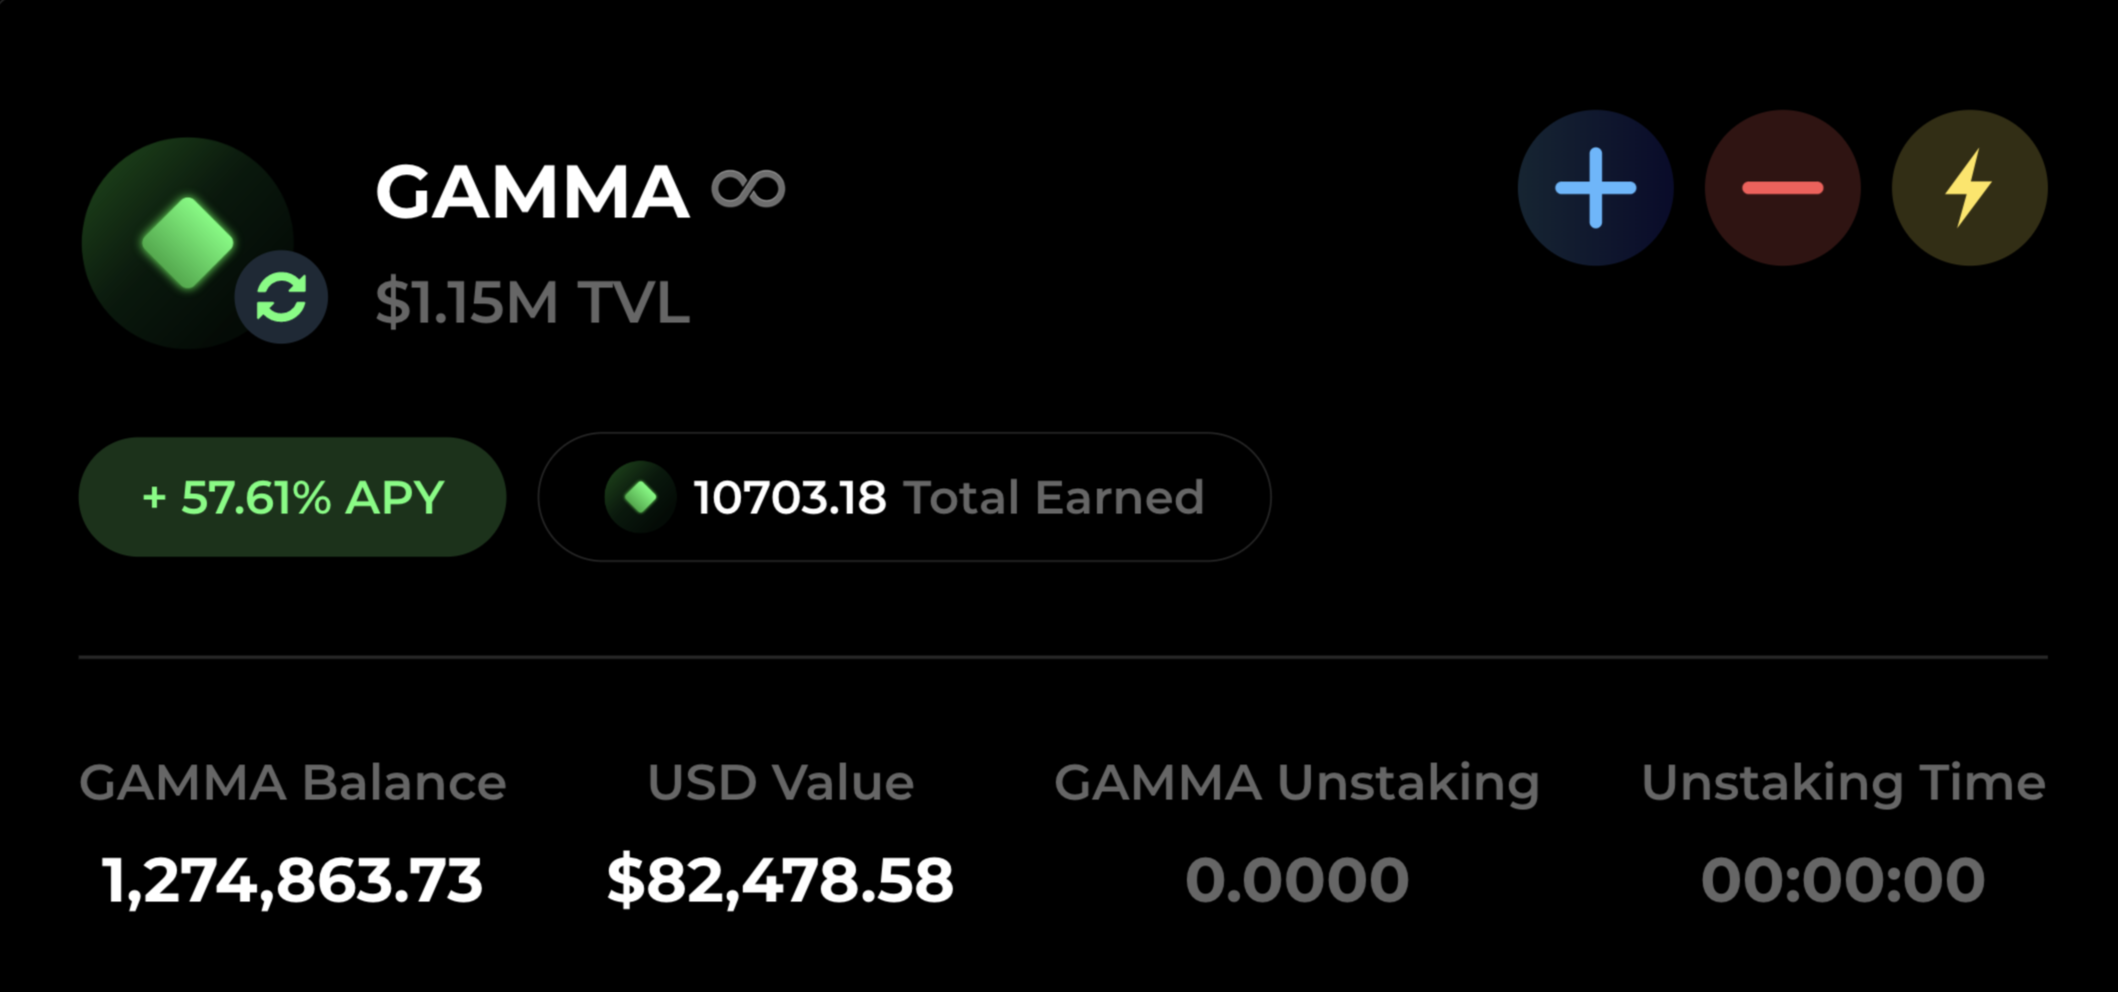The height and width of the screenshot is (992, 2118).
Task: Click the blue plus stake button
Action: pos(1595,188)
